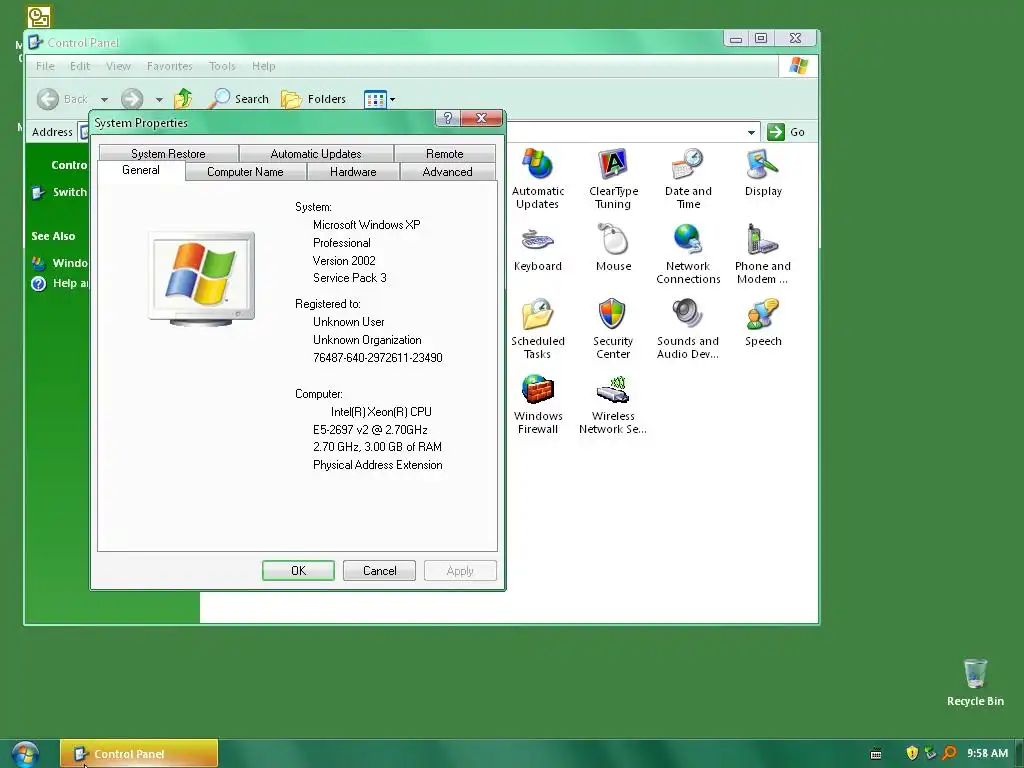Open Network Connections icon

(x=688, y=253)
